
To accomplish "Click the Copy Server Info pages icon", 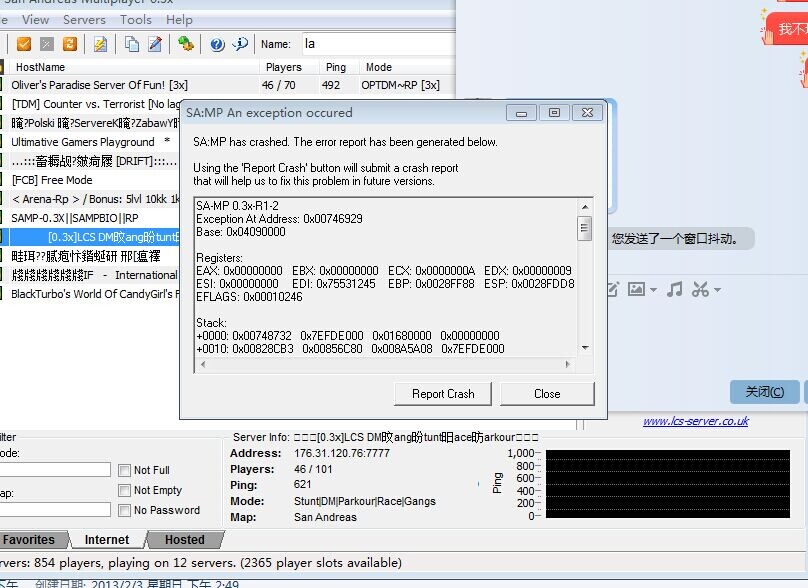I will 132,44.
